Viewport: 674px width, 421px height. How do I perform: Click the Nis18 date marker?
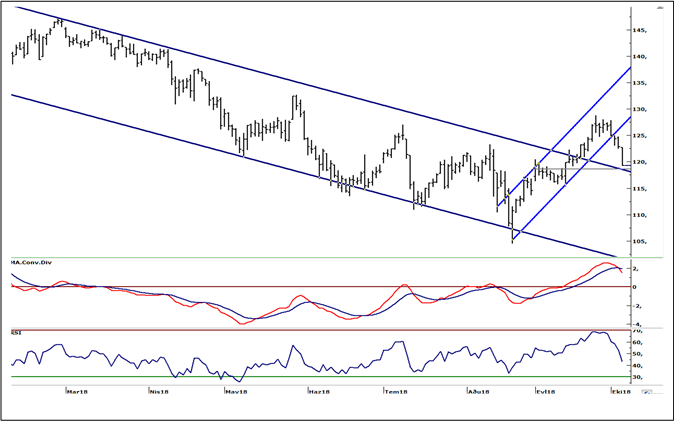(158, 393)
